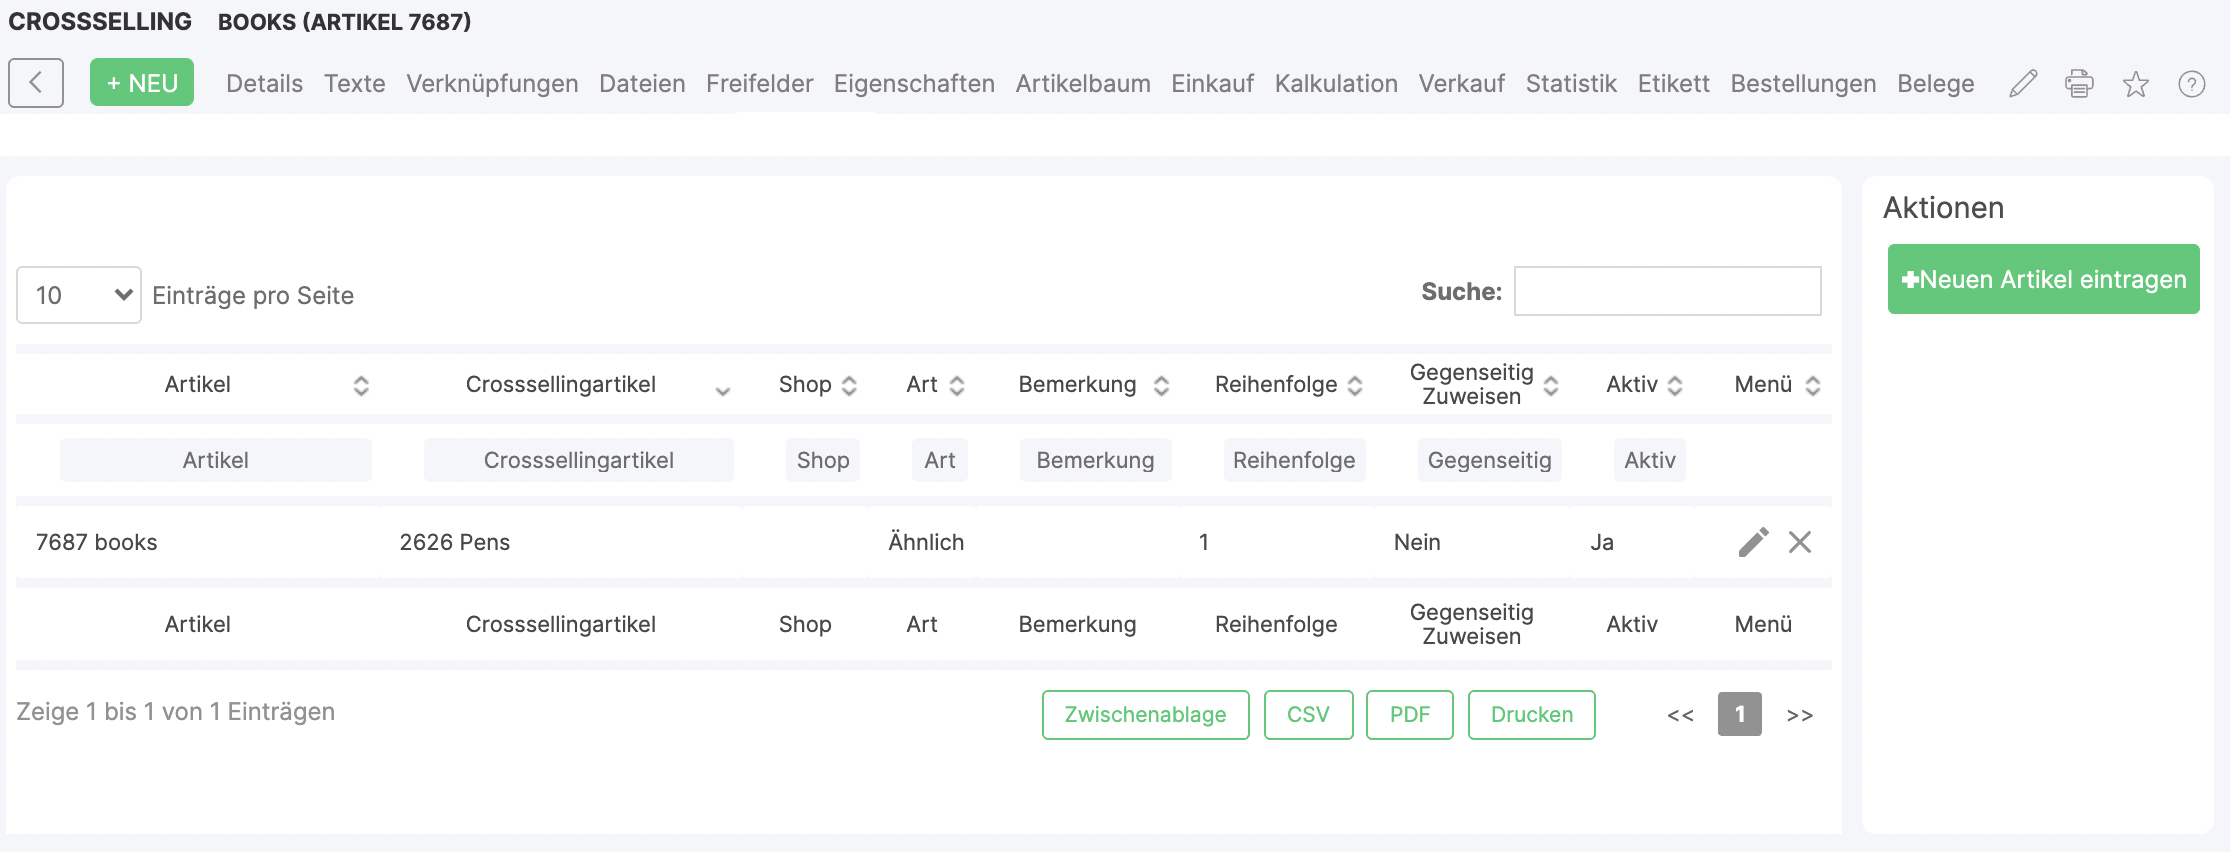Open the entries per page dropdown
The image size is (2230, 852).
[x=79, y=295]
